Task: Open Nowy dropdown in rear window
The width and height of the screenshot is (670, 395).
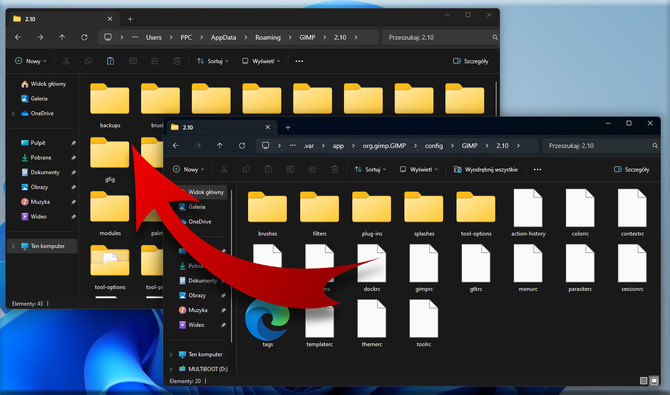Action: tap(31, 61)
